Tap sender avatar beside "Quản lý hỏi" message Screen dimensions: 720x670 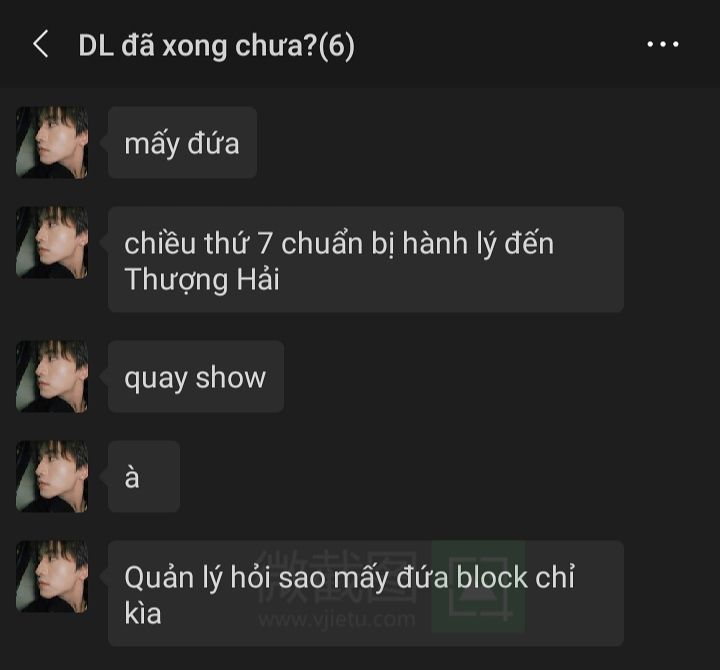coord(52,576)
